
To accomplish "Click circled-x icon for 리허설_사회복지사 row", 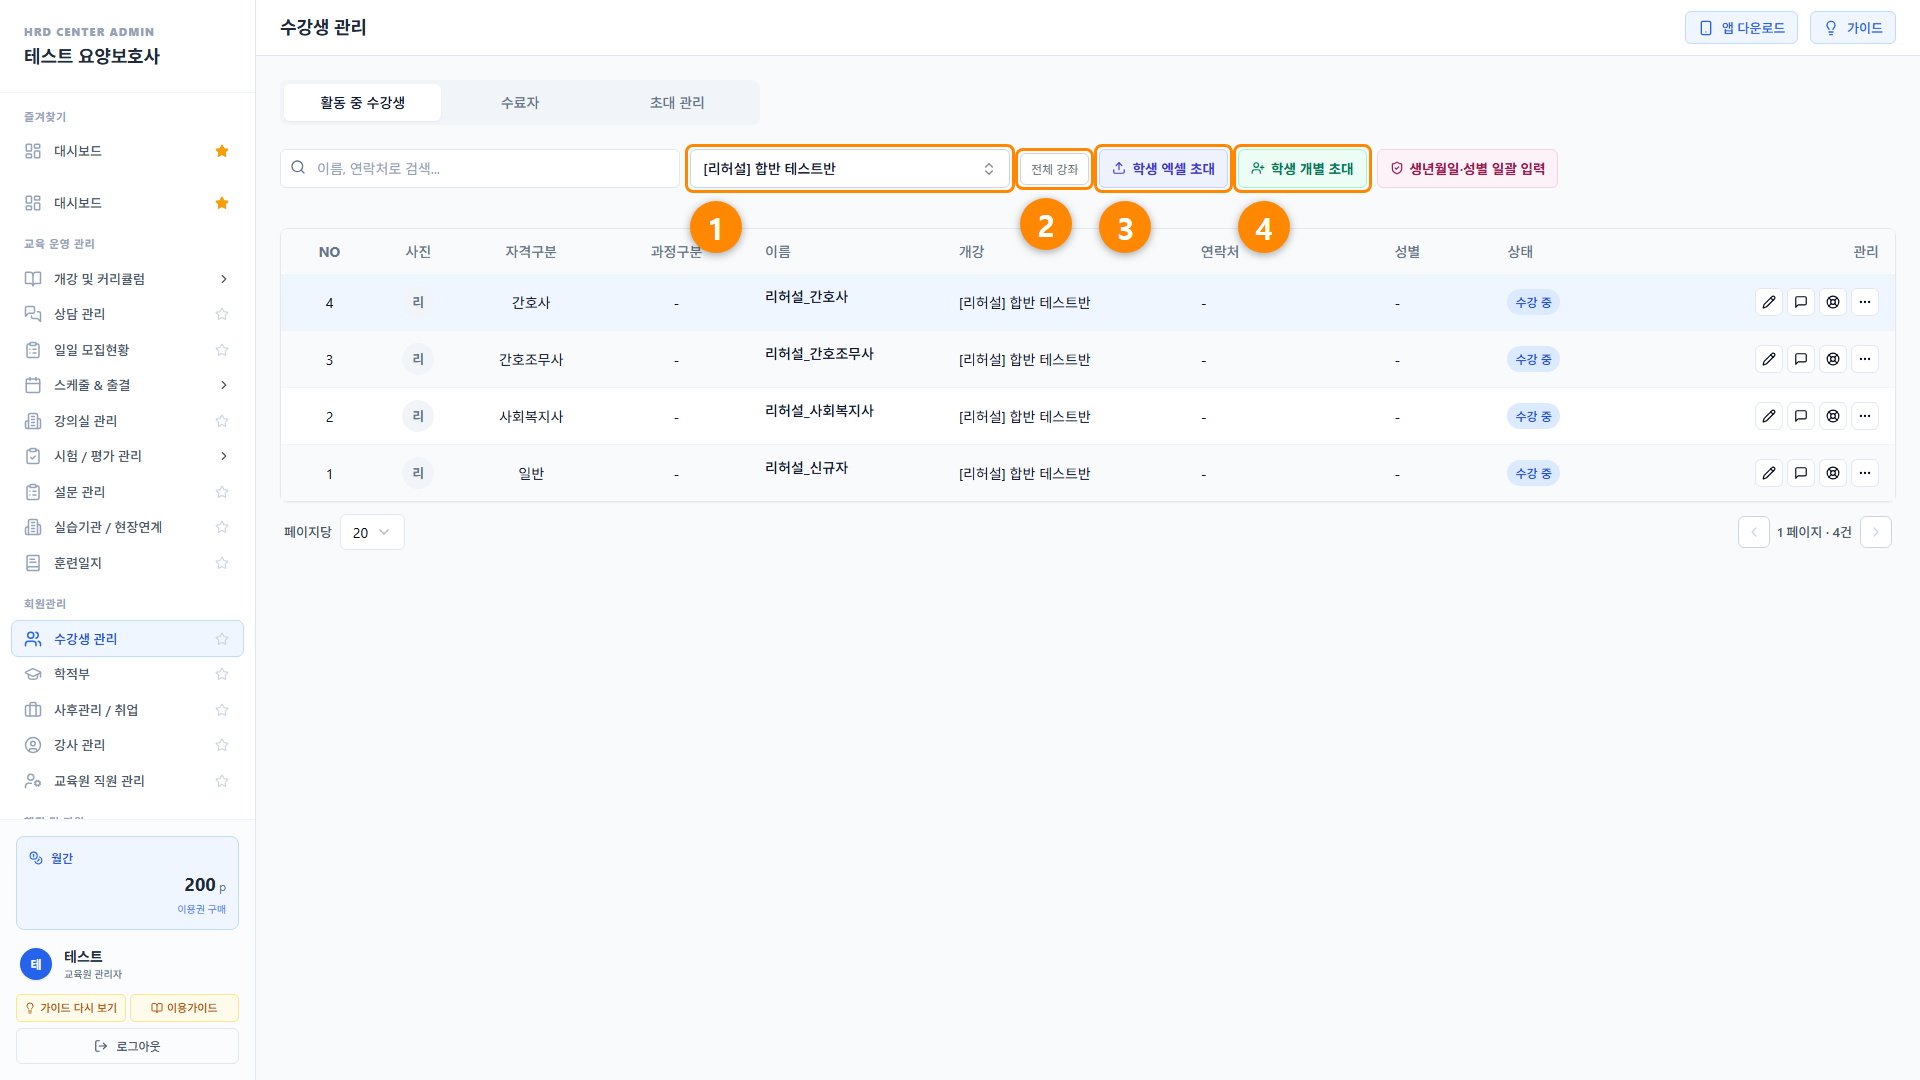I will point(1833,416).
